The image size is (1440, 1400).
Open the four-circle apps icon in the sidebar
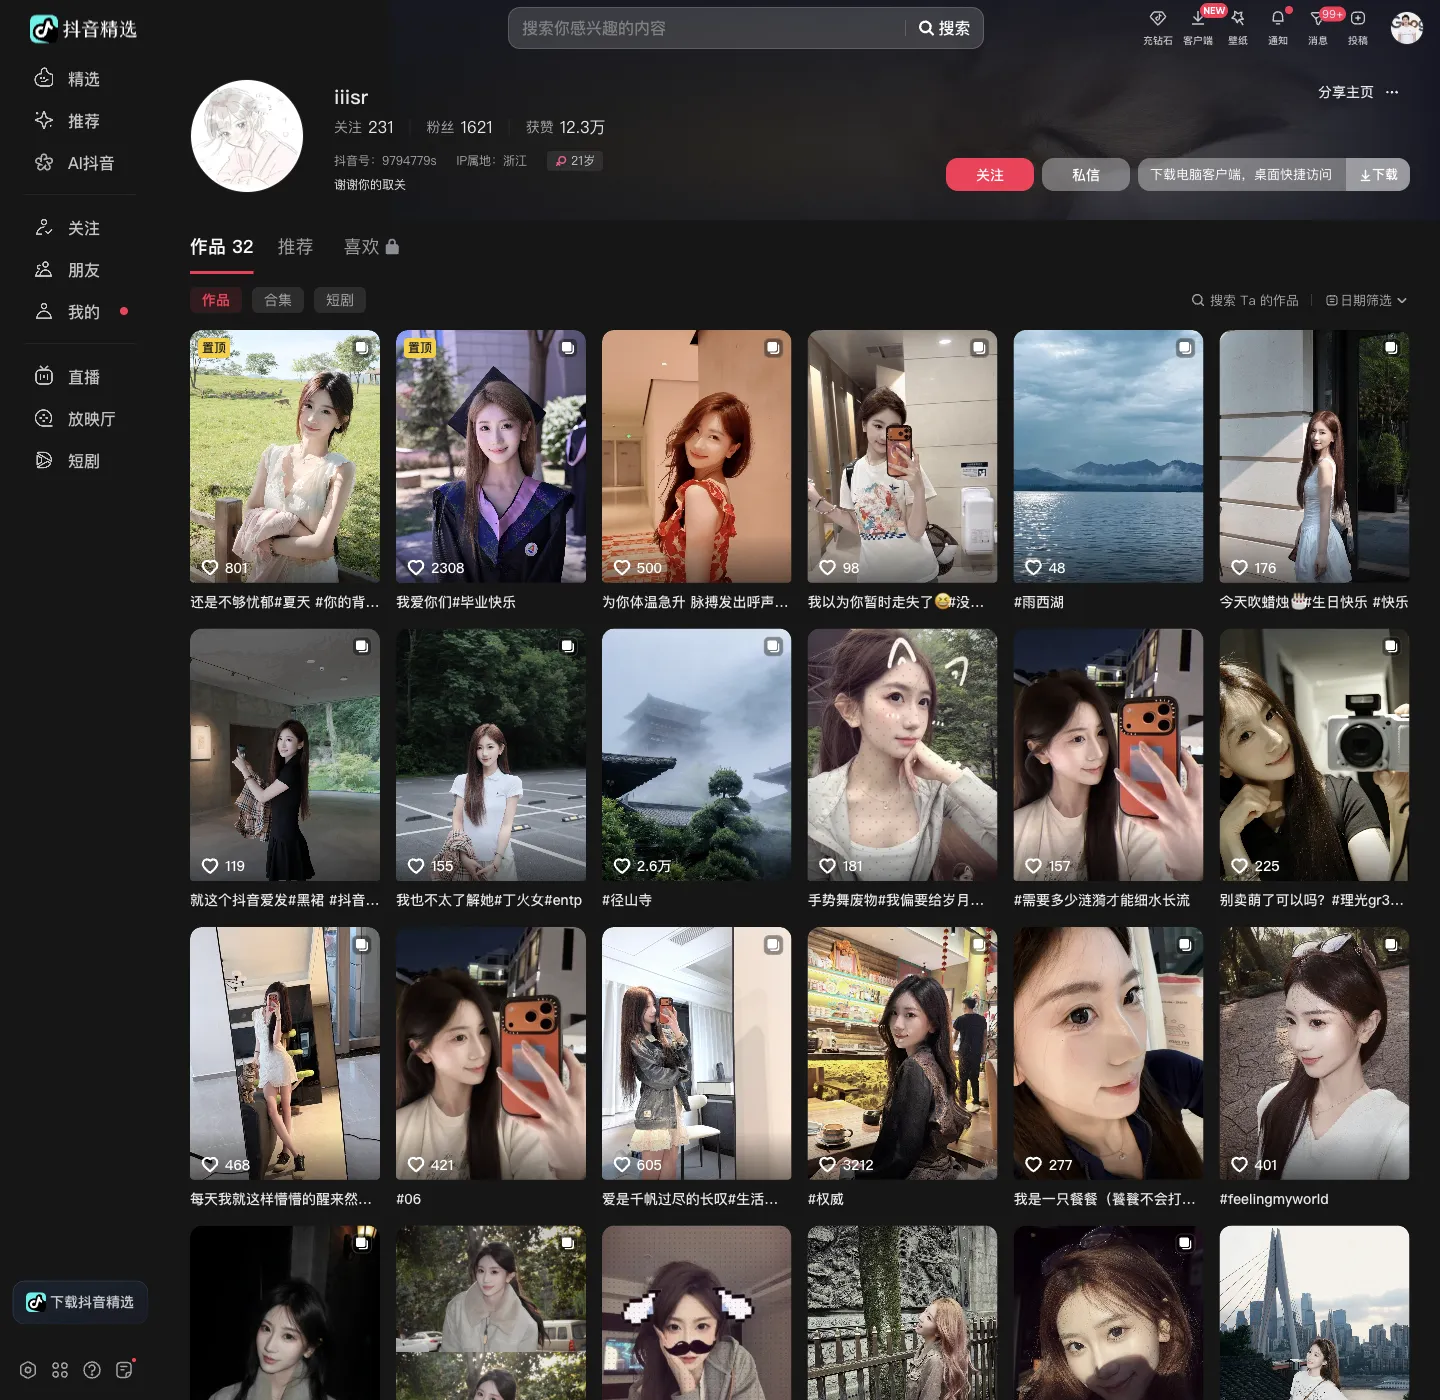click(x=60, y=1370)
